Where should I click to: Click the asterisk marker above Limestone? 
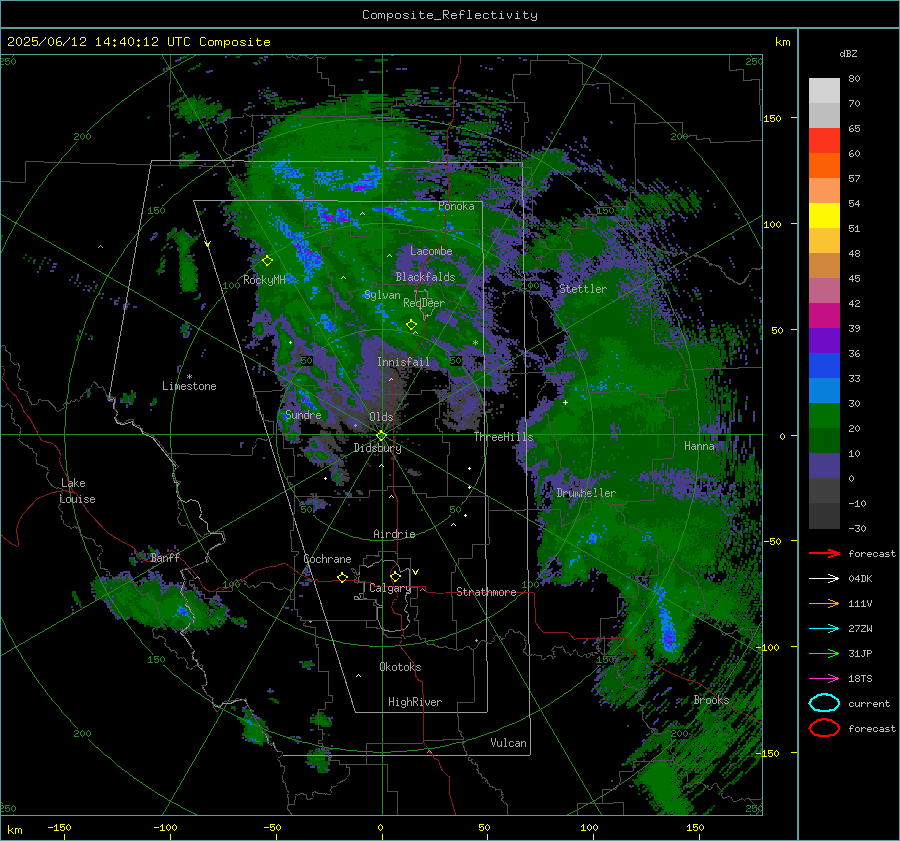point(189,377)
